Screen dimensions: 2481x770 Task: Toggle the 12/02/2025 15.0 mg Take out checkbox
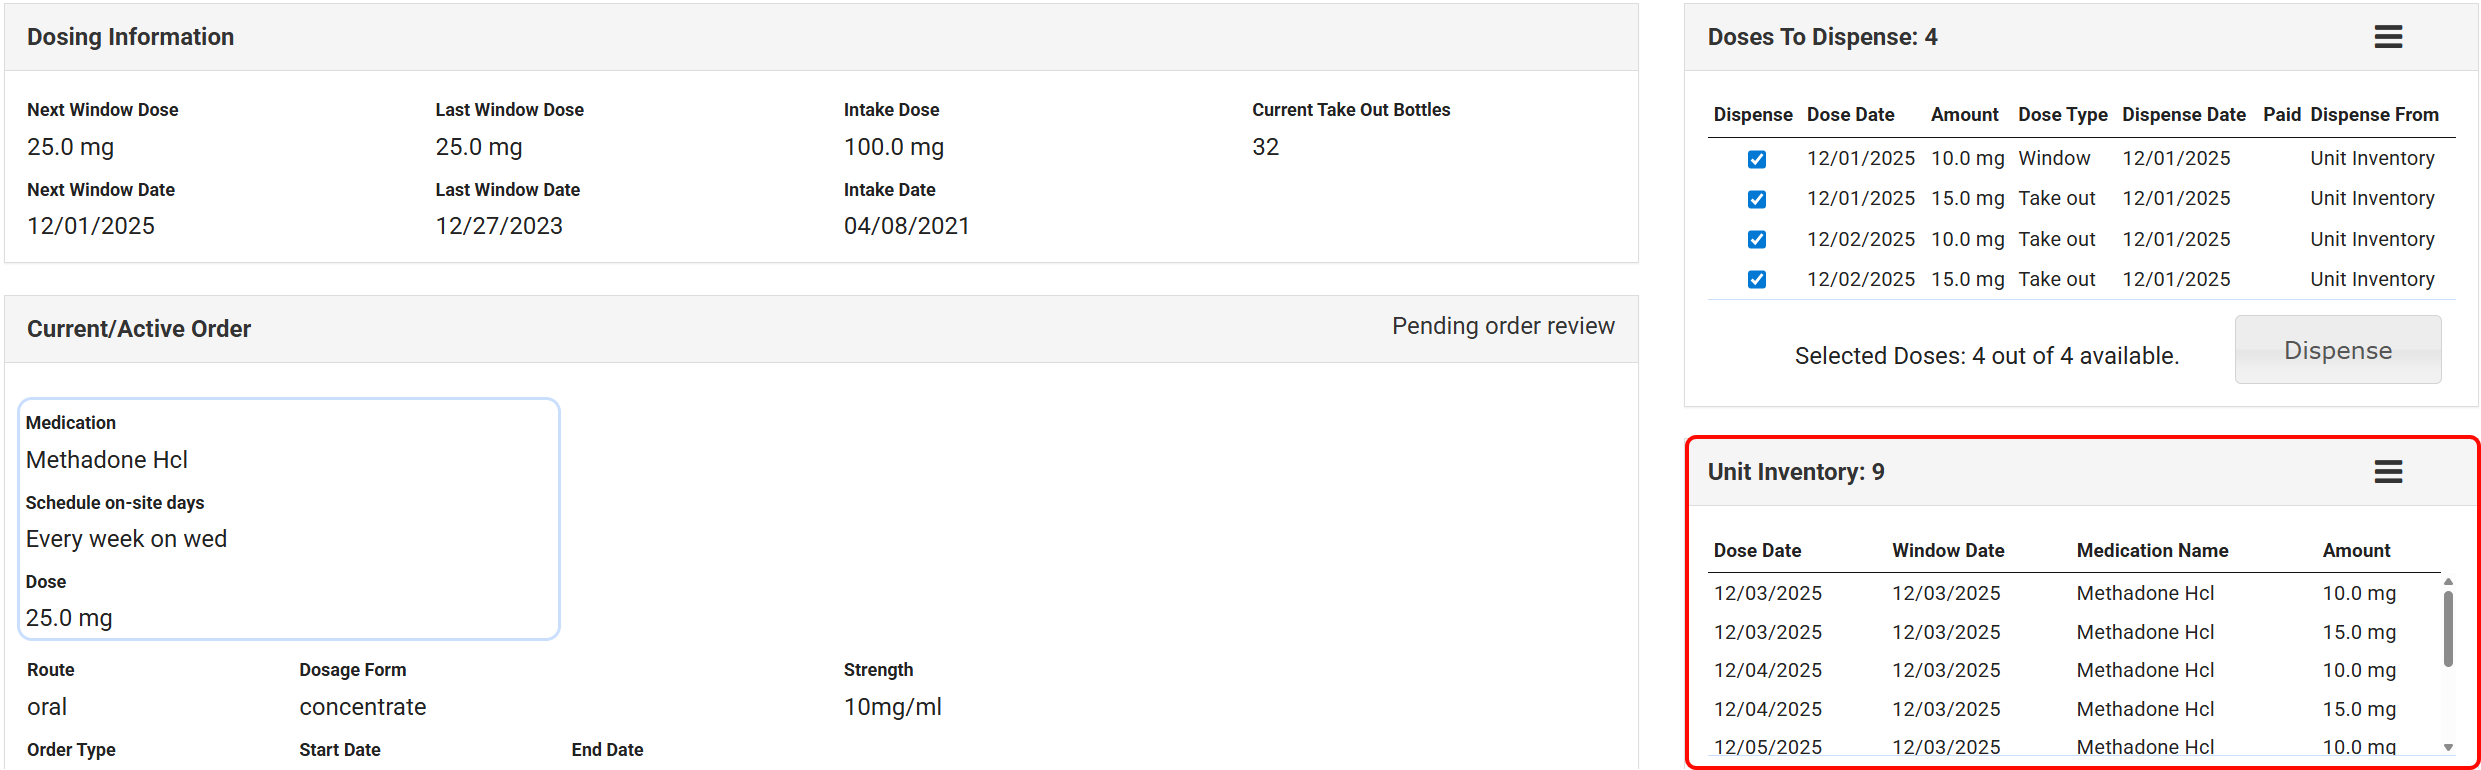coord(1757,280)
